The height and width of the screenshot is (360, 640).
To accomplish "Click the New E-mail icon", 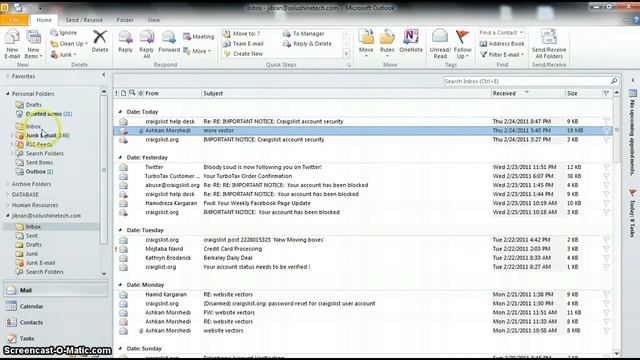I will [x=12, y=44].
